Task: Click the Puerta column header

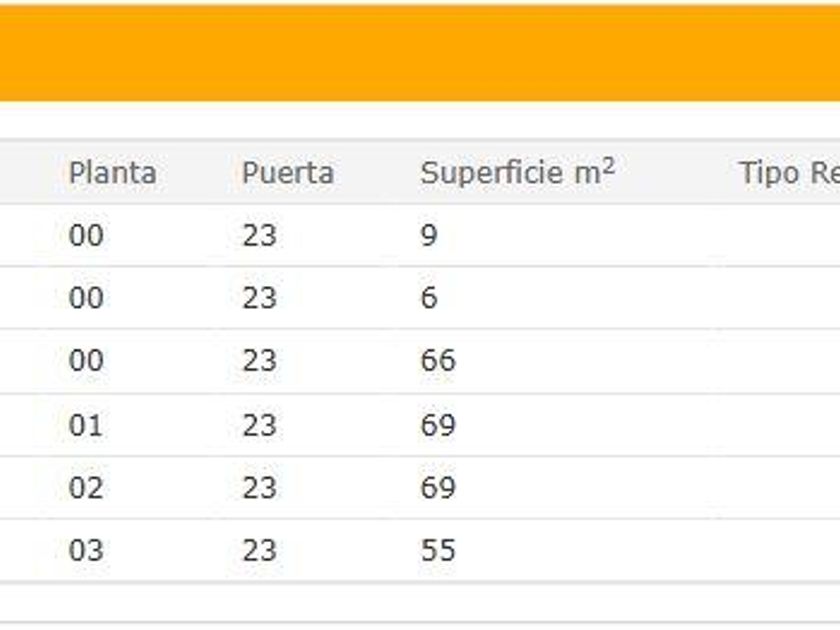Action: pyautogui.click(x=287, y=173)
